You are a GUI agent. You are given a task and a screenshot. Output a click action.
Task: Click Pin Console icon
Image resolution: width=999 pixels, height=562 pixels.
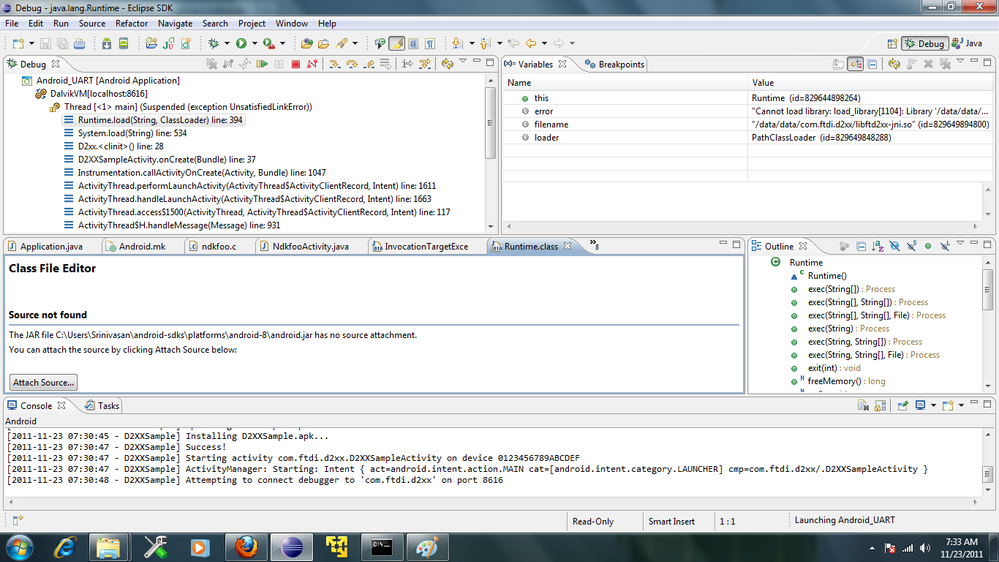tap(903, 405)
